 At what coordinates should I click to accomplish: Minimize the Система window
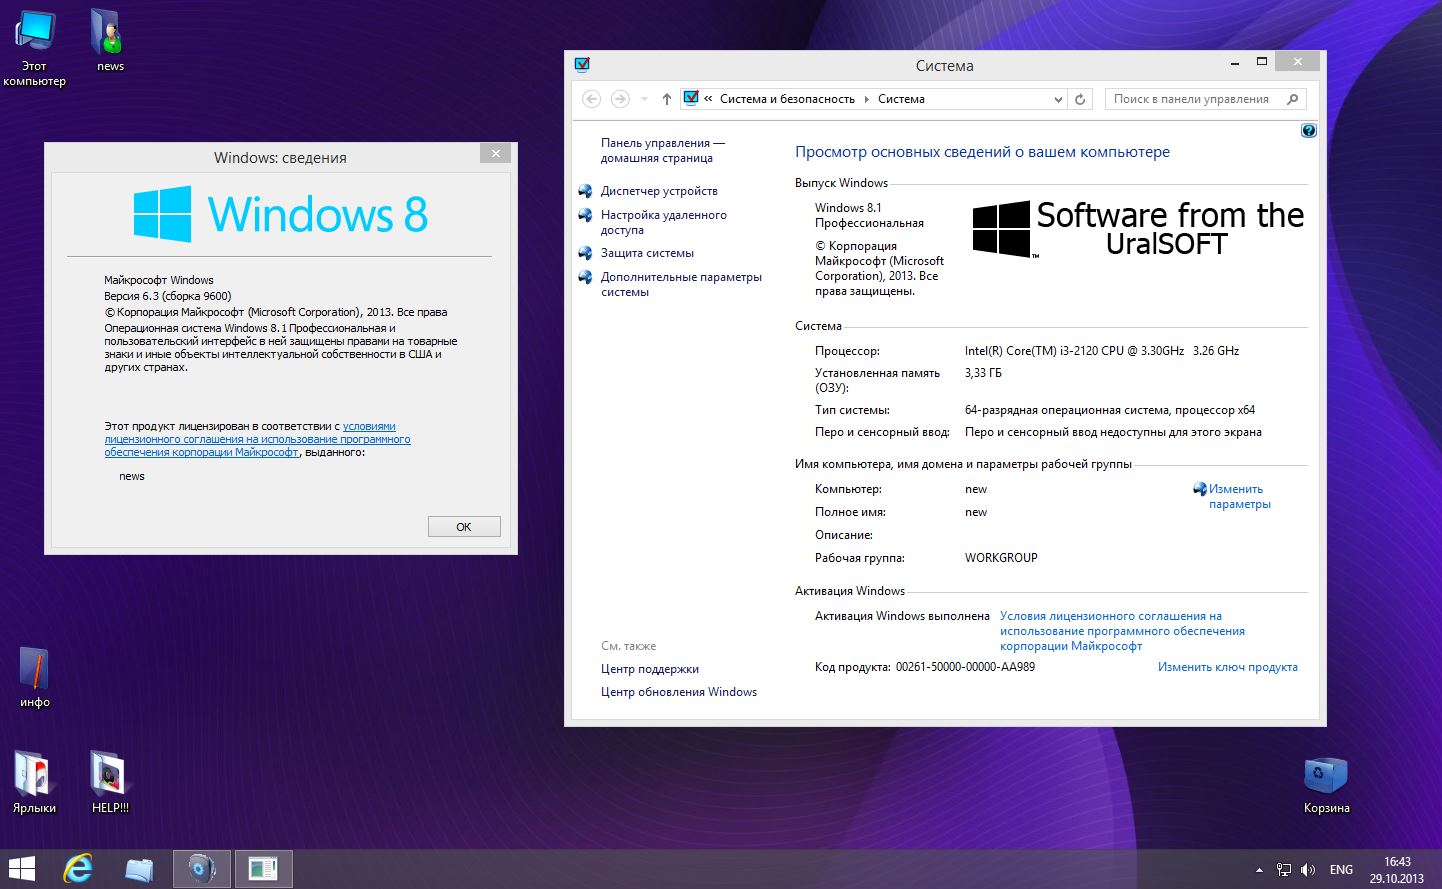tap(1234, 62)
